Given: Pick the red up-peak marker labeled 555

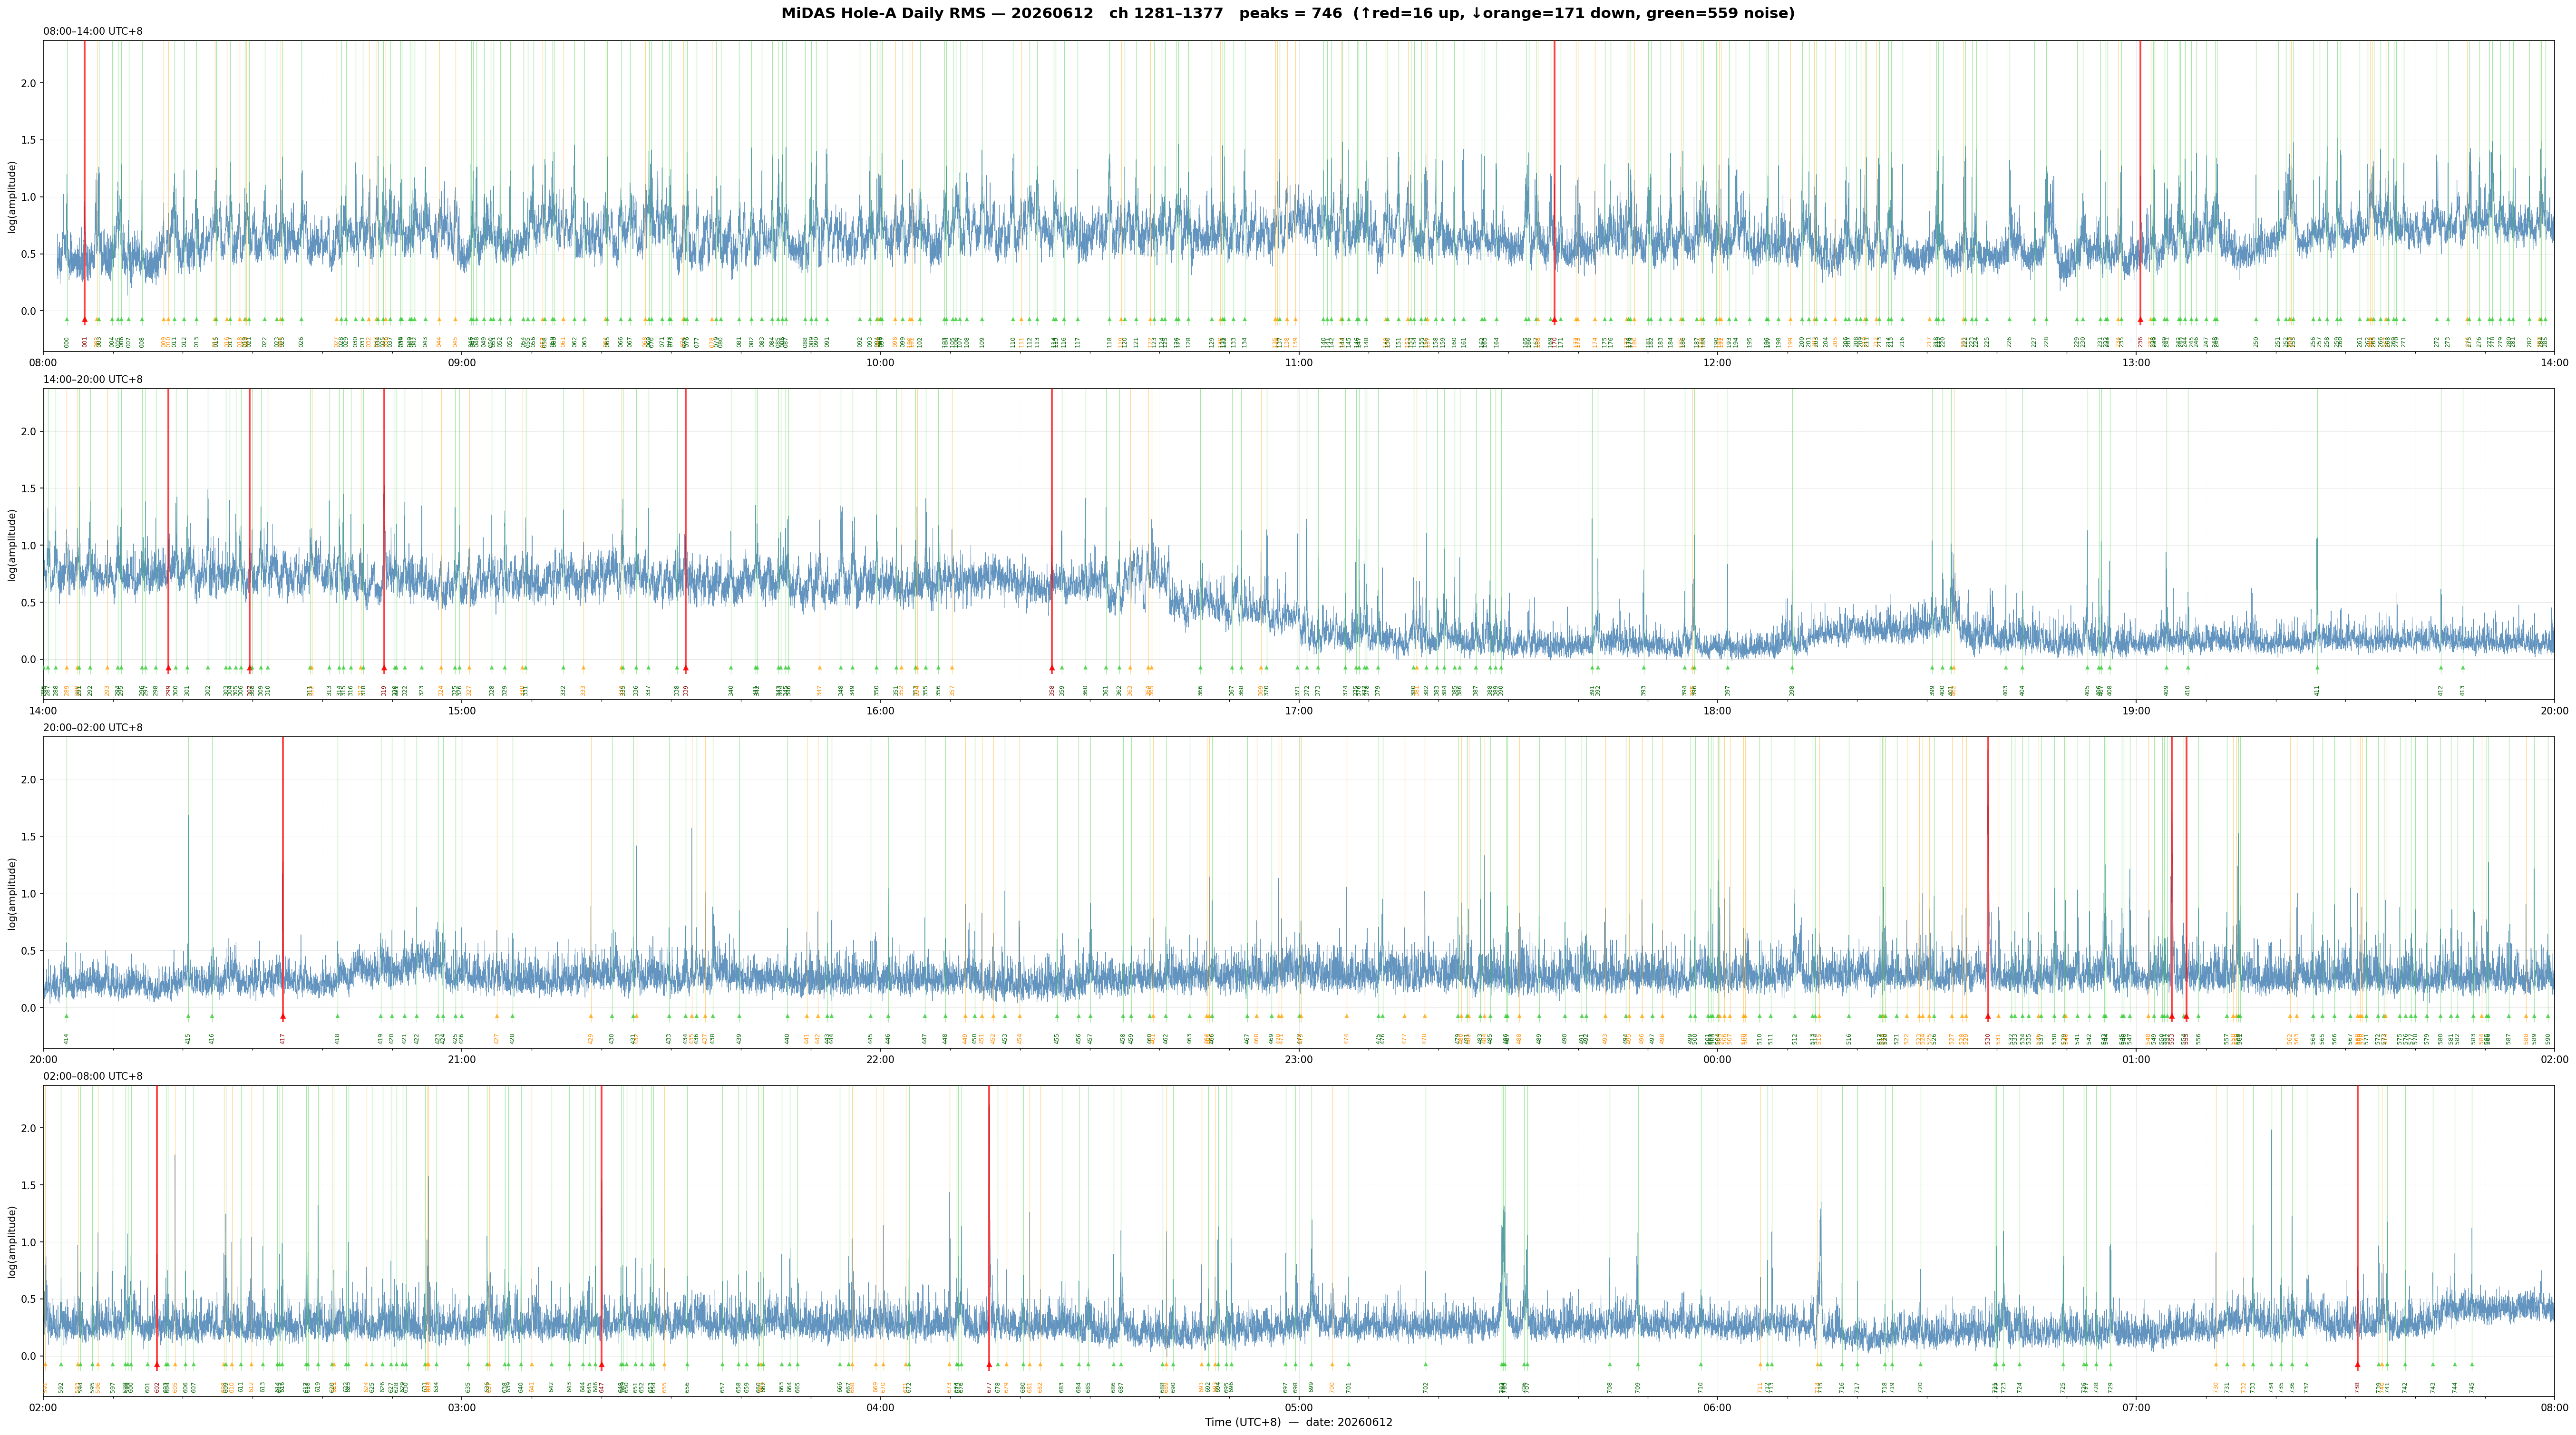Looking at the screenshot, I should click(2187, 1016).
